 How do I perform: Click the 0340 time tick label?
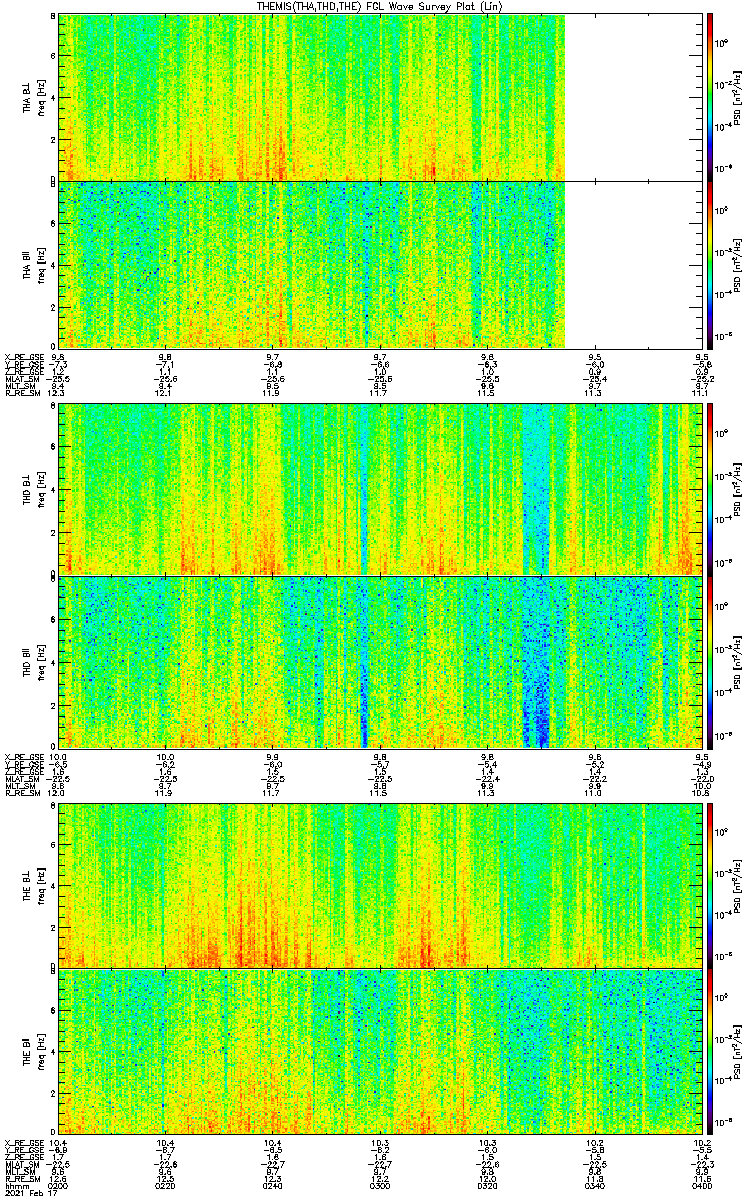click(595, 1184)
